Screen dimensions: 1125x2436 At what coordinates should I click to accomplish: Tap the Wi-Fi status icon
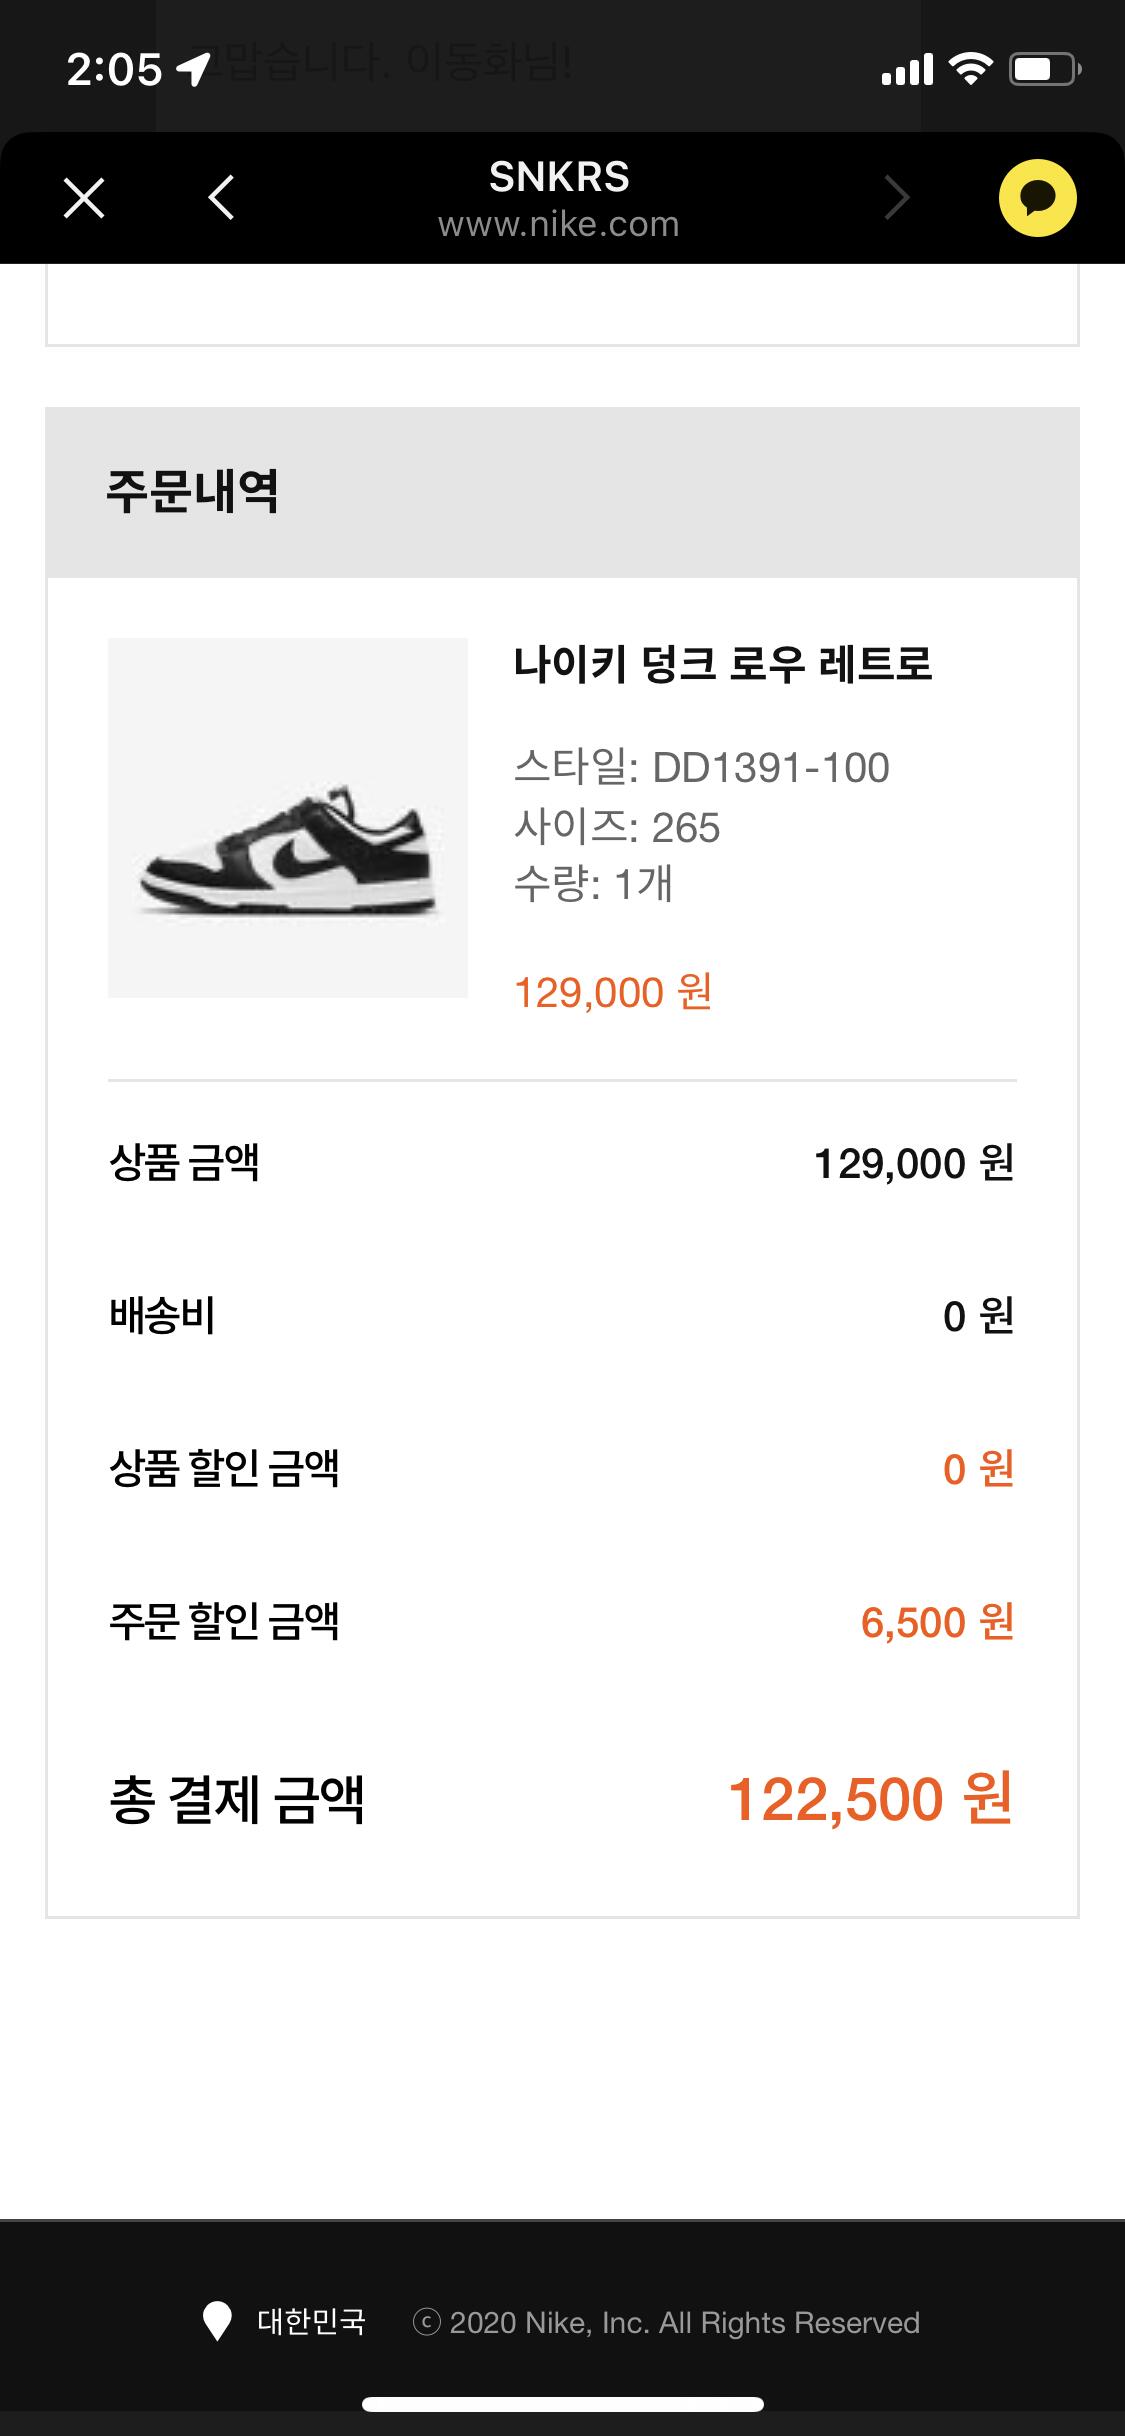969,69
